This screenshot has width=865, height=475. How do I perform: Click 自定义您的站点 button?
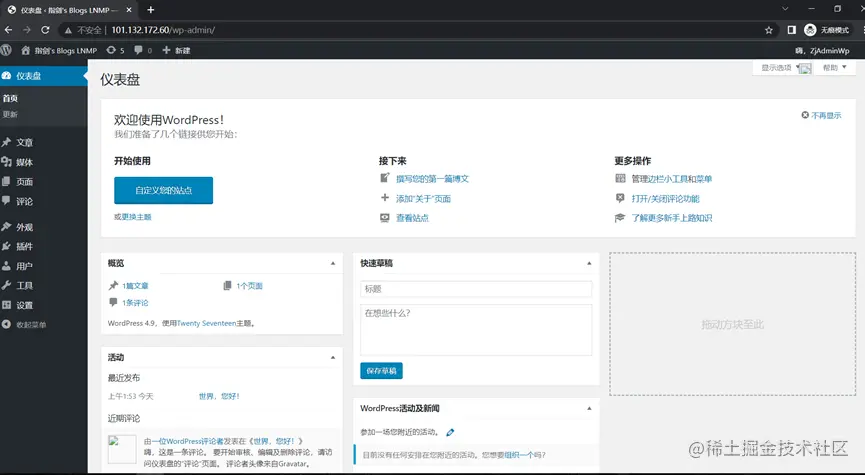(x=163, y=190)
